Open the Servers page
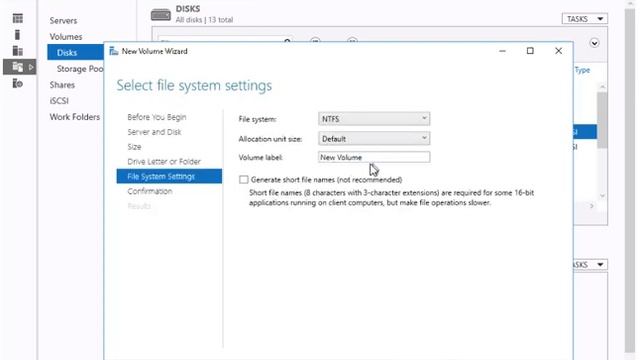 [x=63, y=20]
